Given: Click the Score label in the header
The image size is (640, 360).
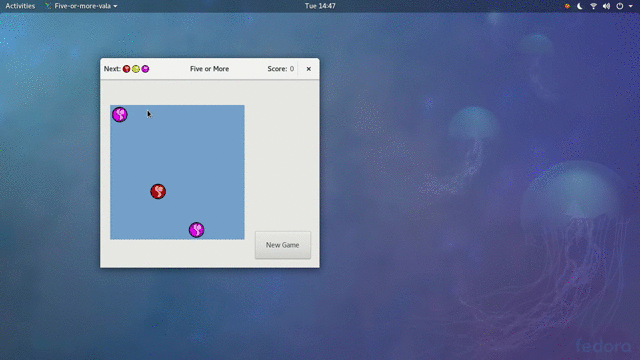Looking at the screenshot, I should point(277,69).
